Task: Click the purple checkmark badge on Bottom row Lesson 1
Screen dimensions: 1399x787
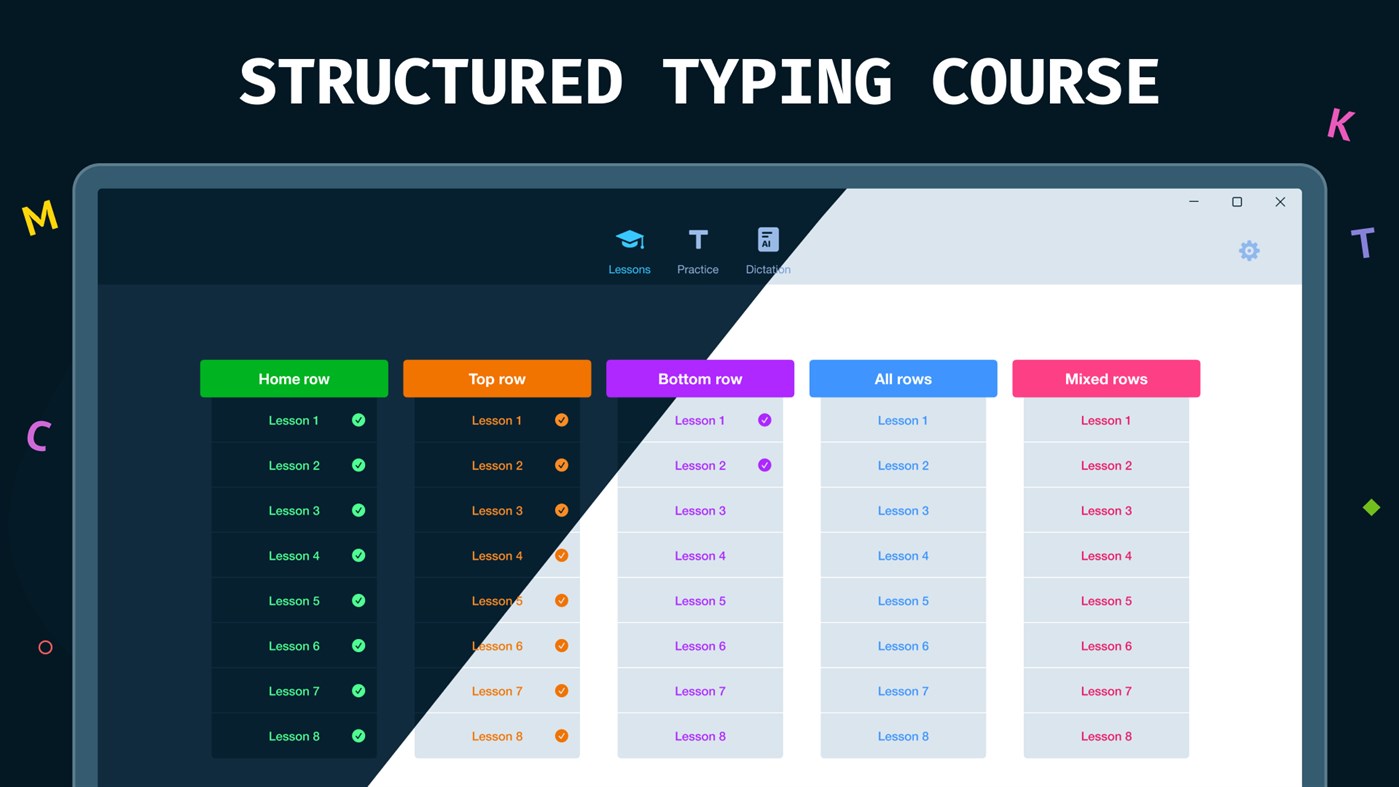Action: (x=764, y=420)
